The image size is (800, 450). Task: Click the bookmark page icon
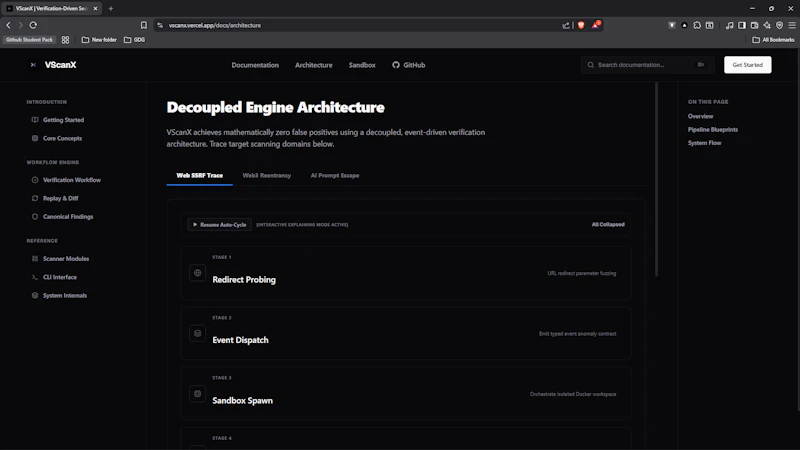pyautogui.click(x=144, y=25)
